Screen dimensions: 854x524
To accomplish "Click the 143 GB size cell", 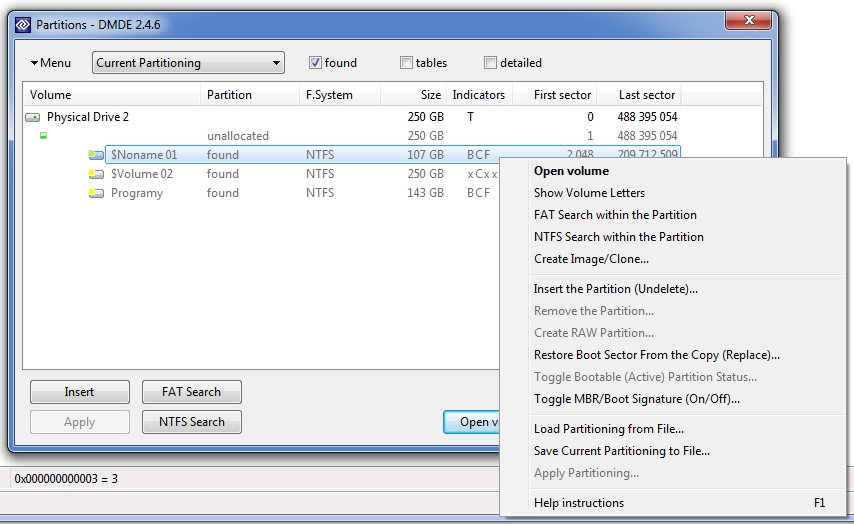I will point(425,193).
